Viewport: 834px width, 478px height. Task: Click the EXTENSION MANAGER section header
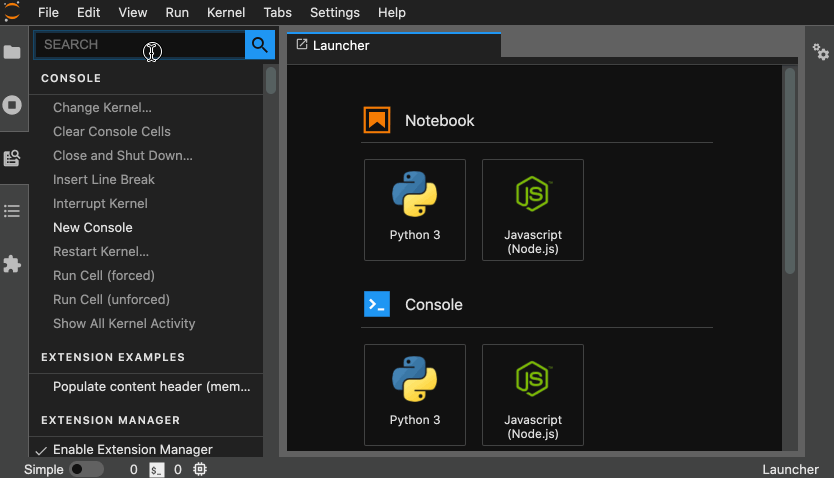coord(110,420)
